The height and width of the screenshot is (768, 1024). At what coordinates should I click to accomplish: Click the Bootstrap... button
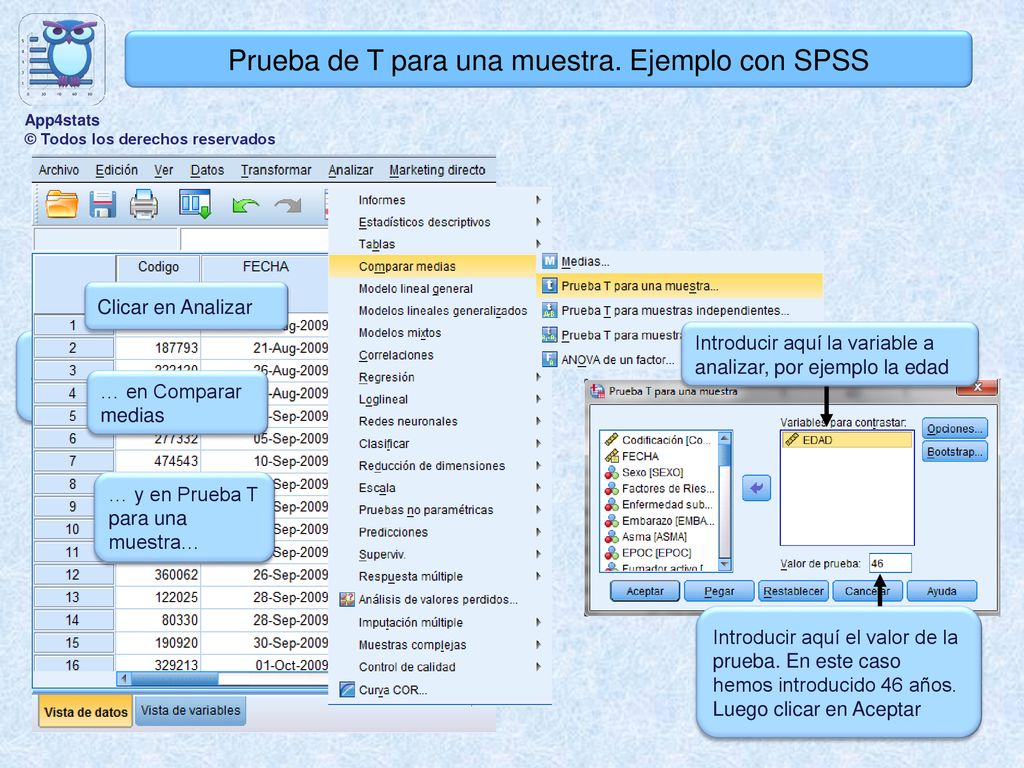click(x=955, y=452)
